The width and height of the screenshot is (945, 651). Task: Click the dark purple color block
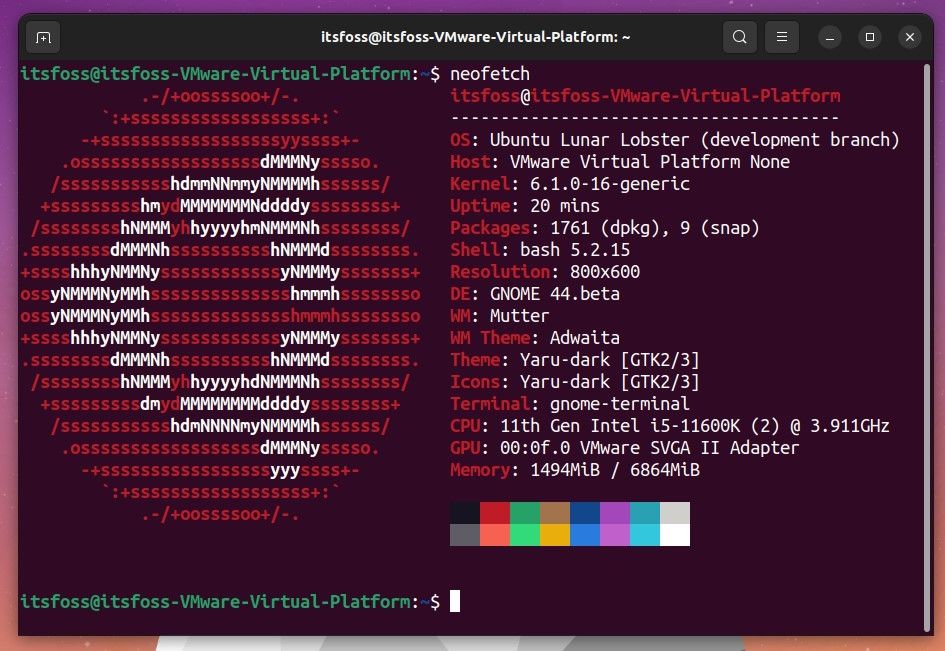(615, 513)
